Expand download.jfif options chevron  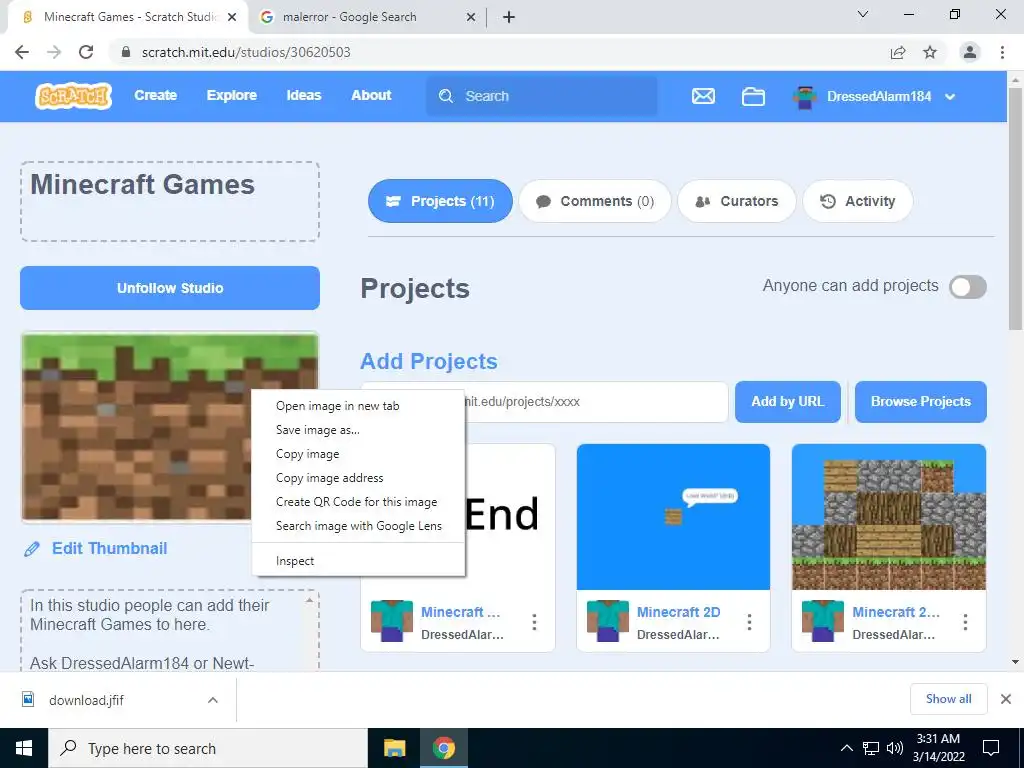pyautogui.click(x=212, y=699)
